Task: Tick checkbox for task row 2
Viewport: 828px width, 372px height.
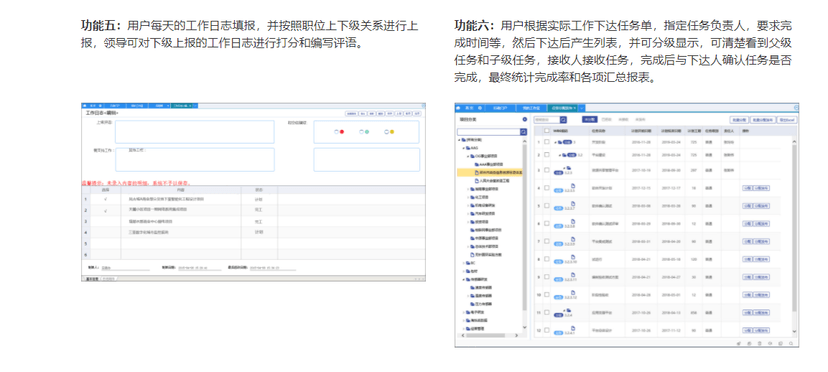Action: [547, 154]
